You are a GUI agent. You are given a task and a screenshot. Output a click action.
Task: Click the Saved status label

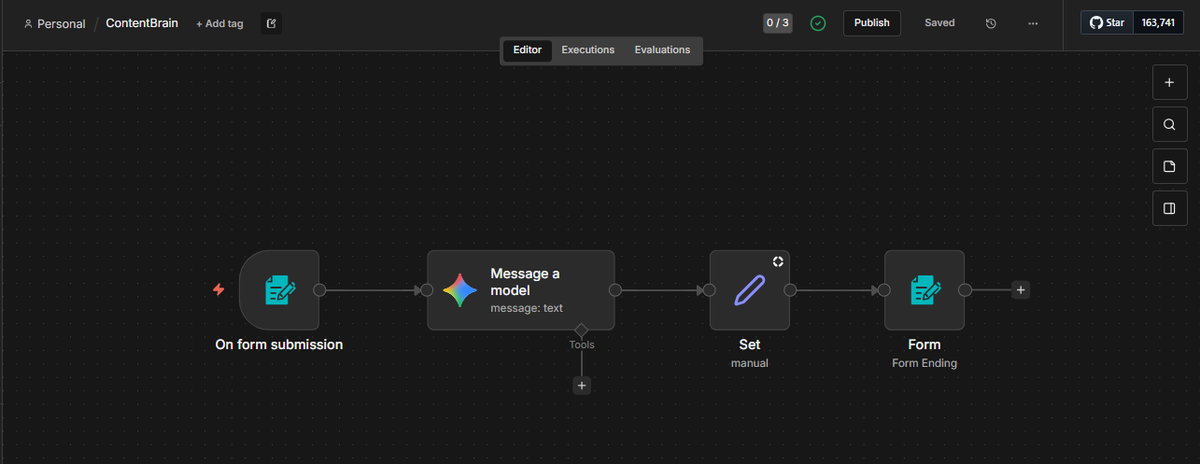click(x=939, y=23)
